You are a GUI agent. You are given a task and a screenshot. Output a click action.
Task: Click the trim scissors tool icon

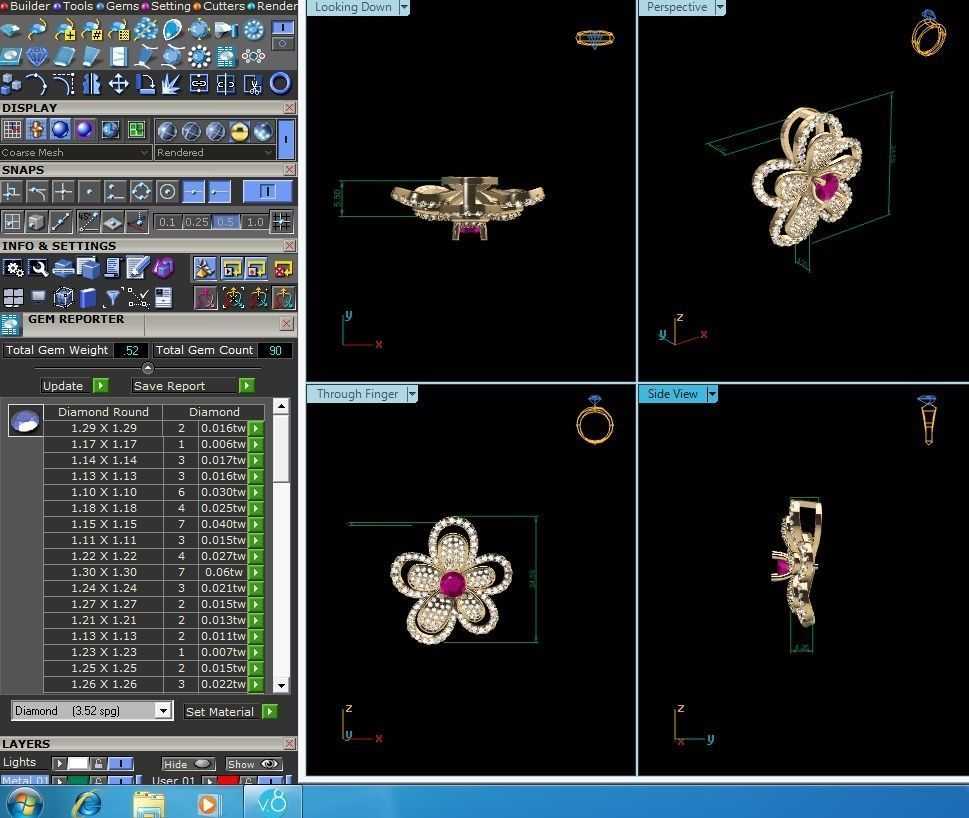(x=252, y=83)
